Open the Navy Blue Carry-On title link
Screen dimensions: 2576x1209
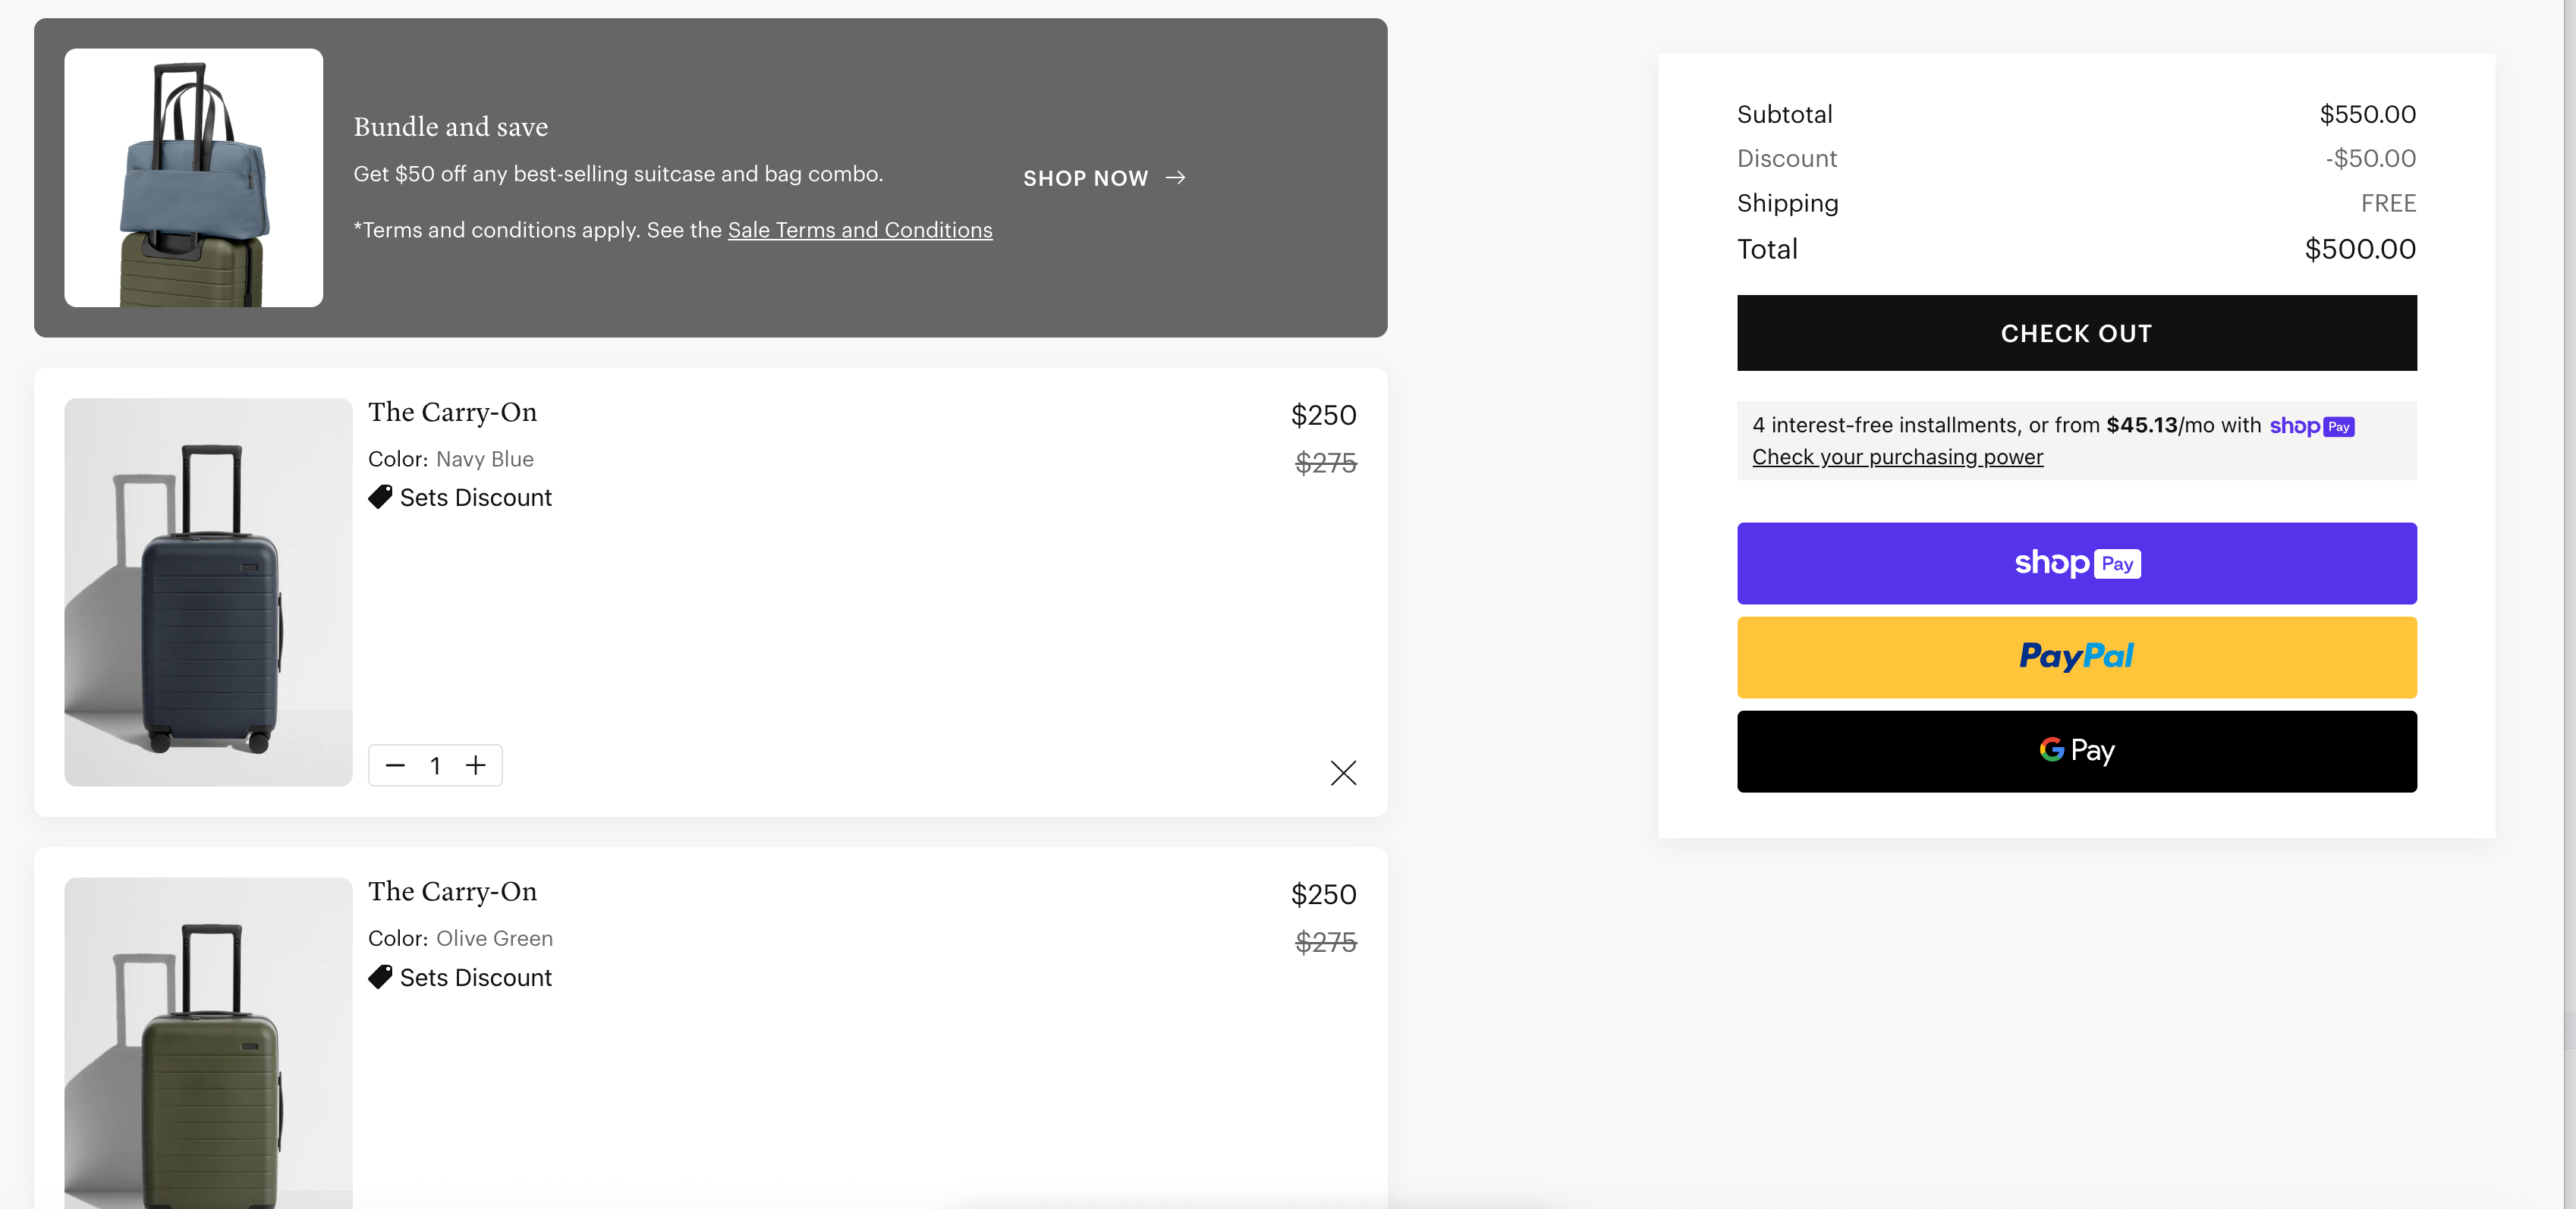(452, 412)
